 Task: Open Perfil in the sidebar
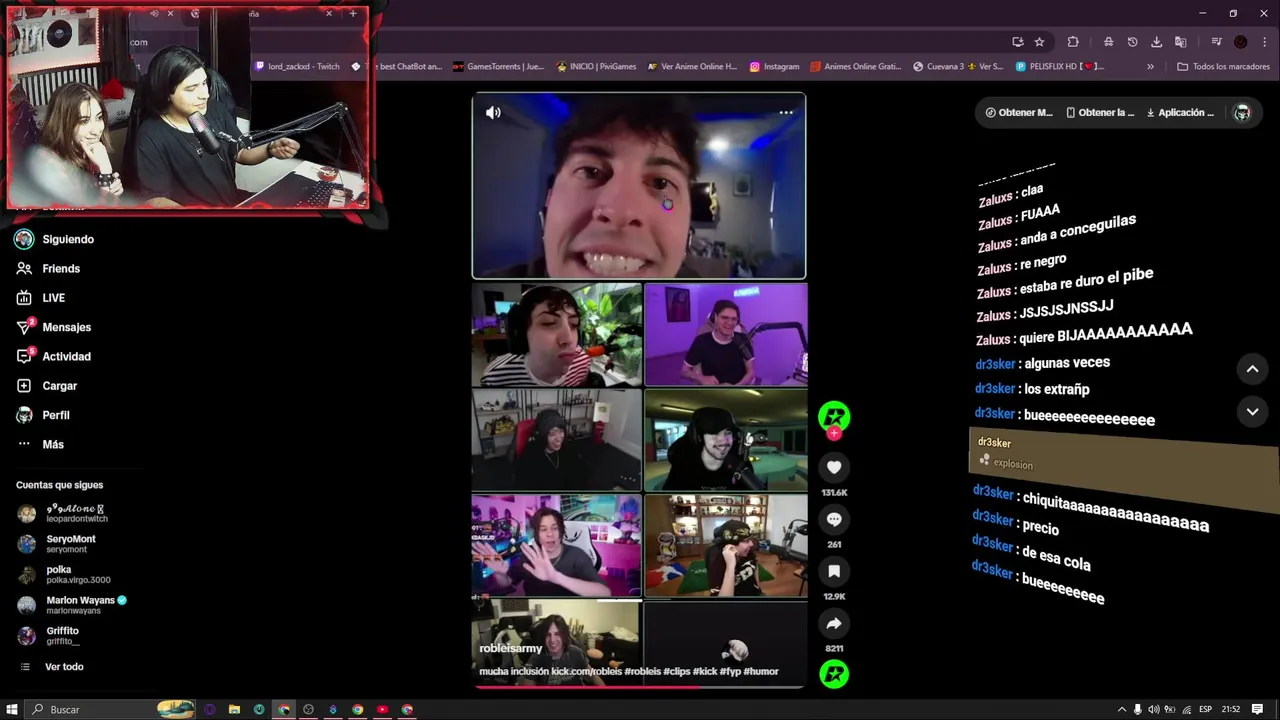tap(44, 415)
